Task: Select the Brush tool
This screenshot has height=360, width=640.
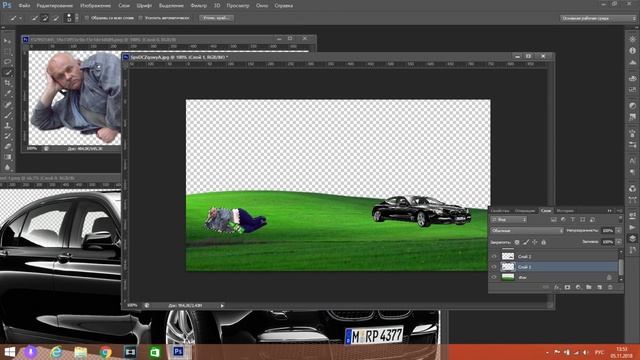Action: [x=7, y=115]
